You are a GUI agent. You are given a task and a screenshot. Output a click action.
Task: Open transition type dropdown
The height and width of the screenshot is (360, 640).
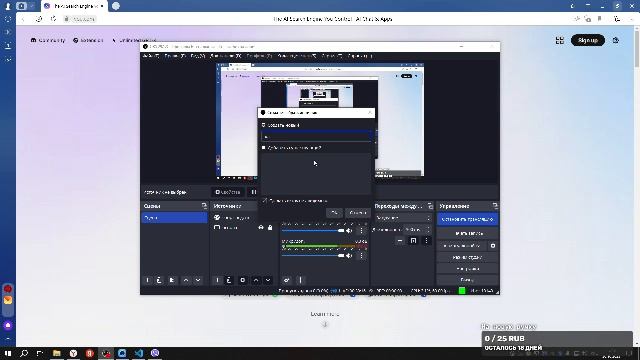click(x=402, y=218)
